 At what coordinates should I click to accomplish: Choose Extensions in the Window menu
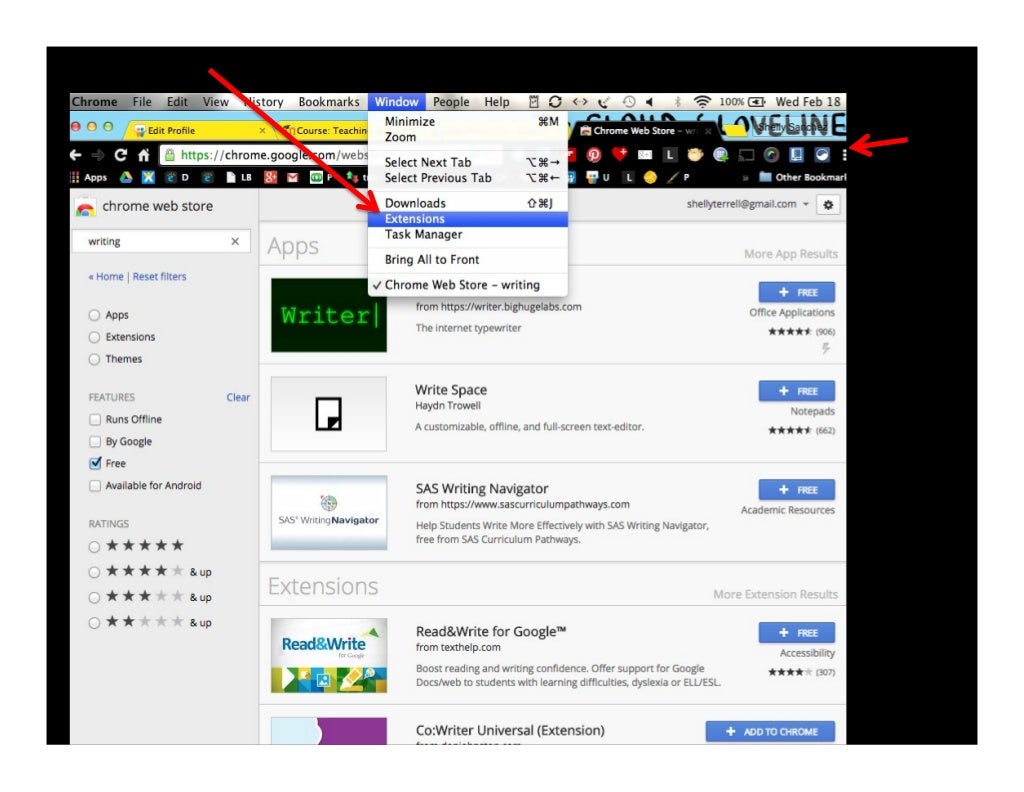click(x=468, y=219)
